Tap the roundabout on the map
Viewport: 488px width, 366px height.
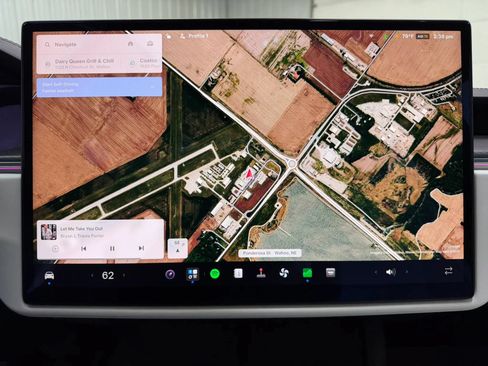click(292, 163)
